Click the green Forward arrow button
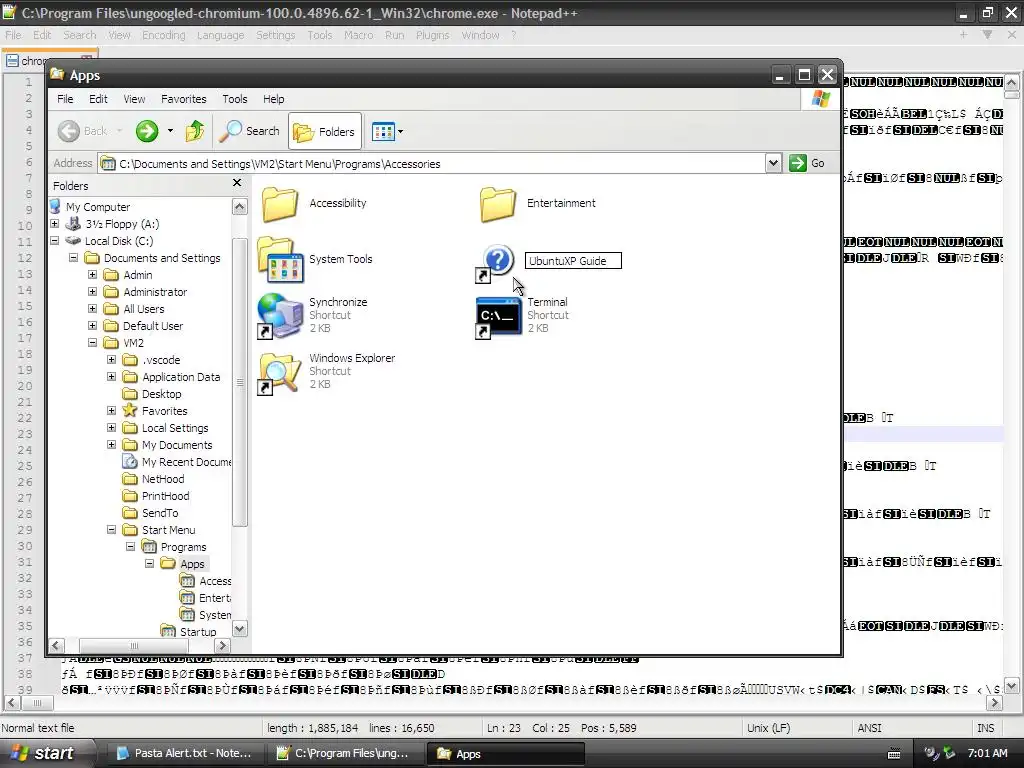The image size is (1024, 768). coord(147,131)
